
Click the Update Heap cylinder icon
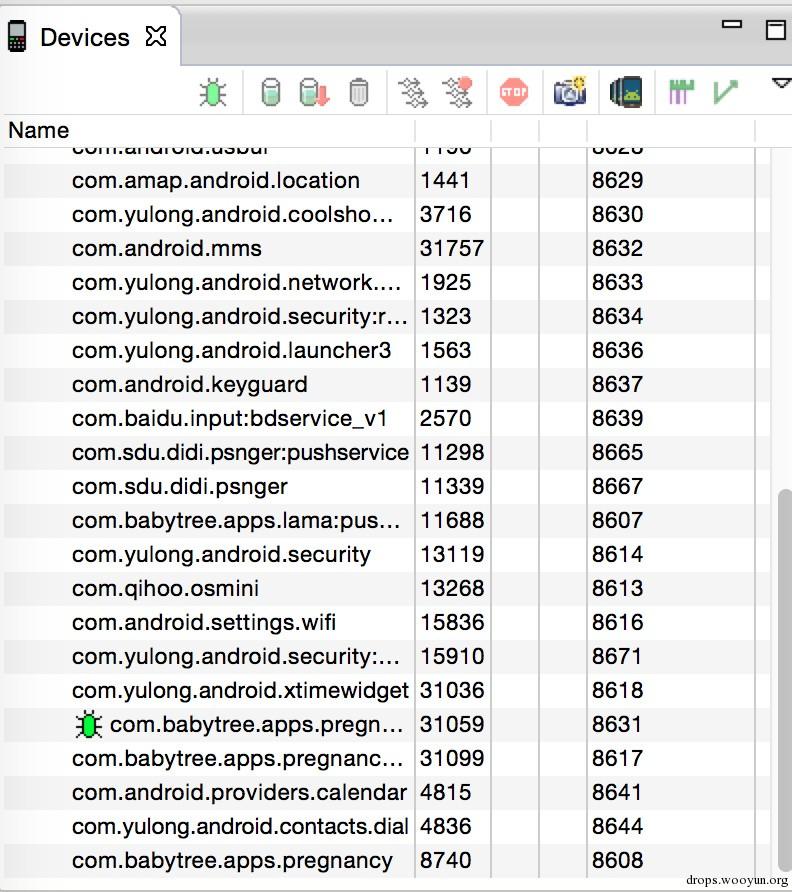click(271, 92)
